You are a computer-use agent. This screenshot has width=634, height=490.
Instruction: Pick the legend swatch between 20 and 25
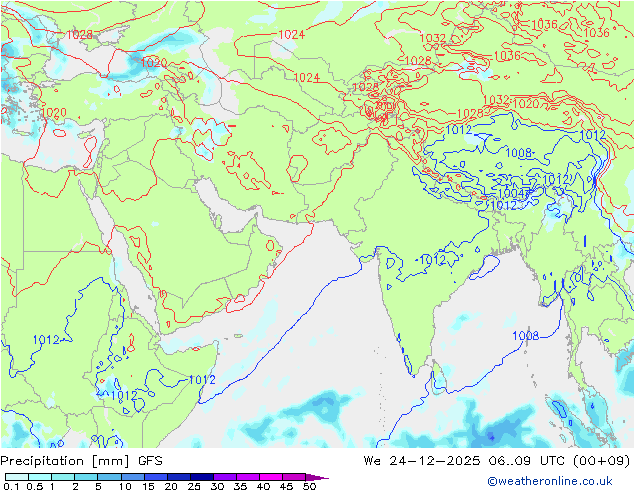pyautogui.click(x=178, y=477)
